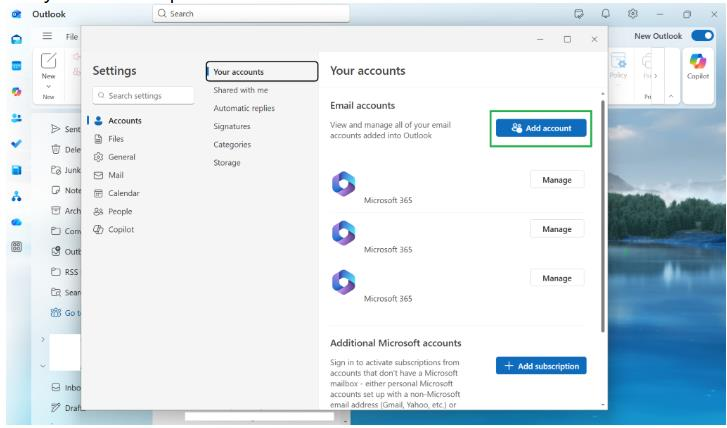Open the More apps grid icon
The image size is (727, 428).
pyautogui.click(x=17, y=247)
